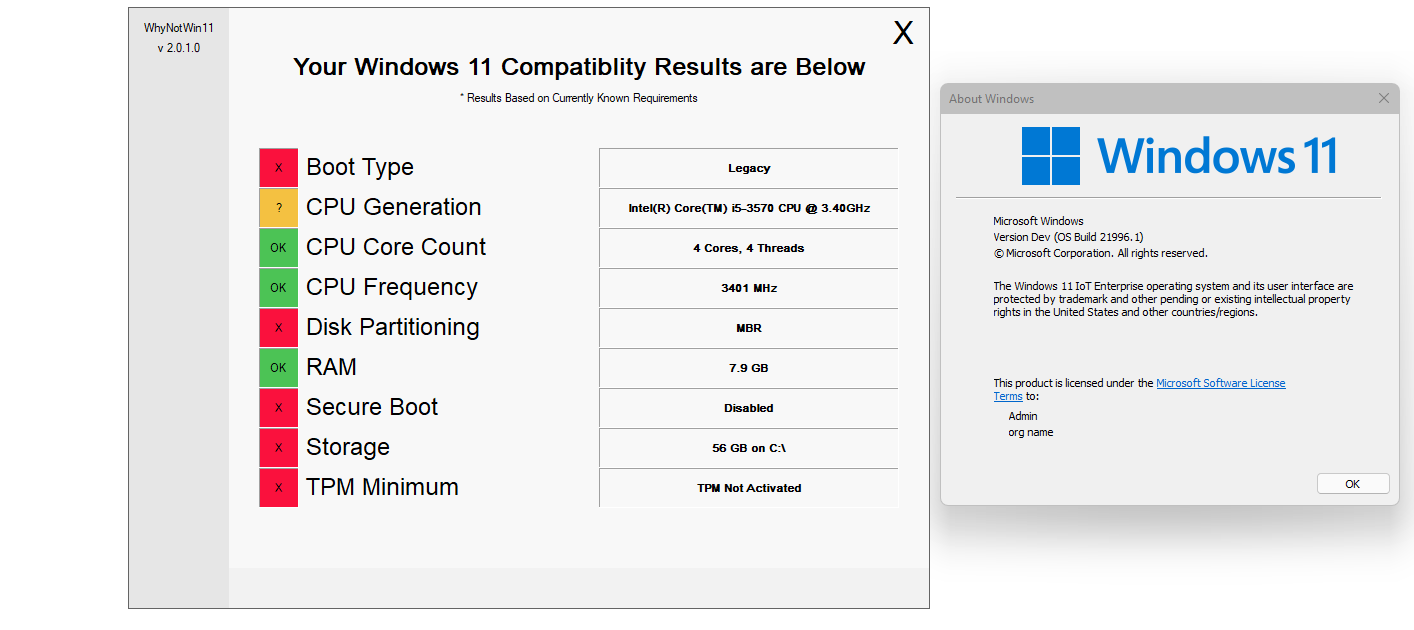Click the Admin licensee name
This screenshot has width=1414, height=630.
pos(1023,416)
